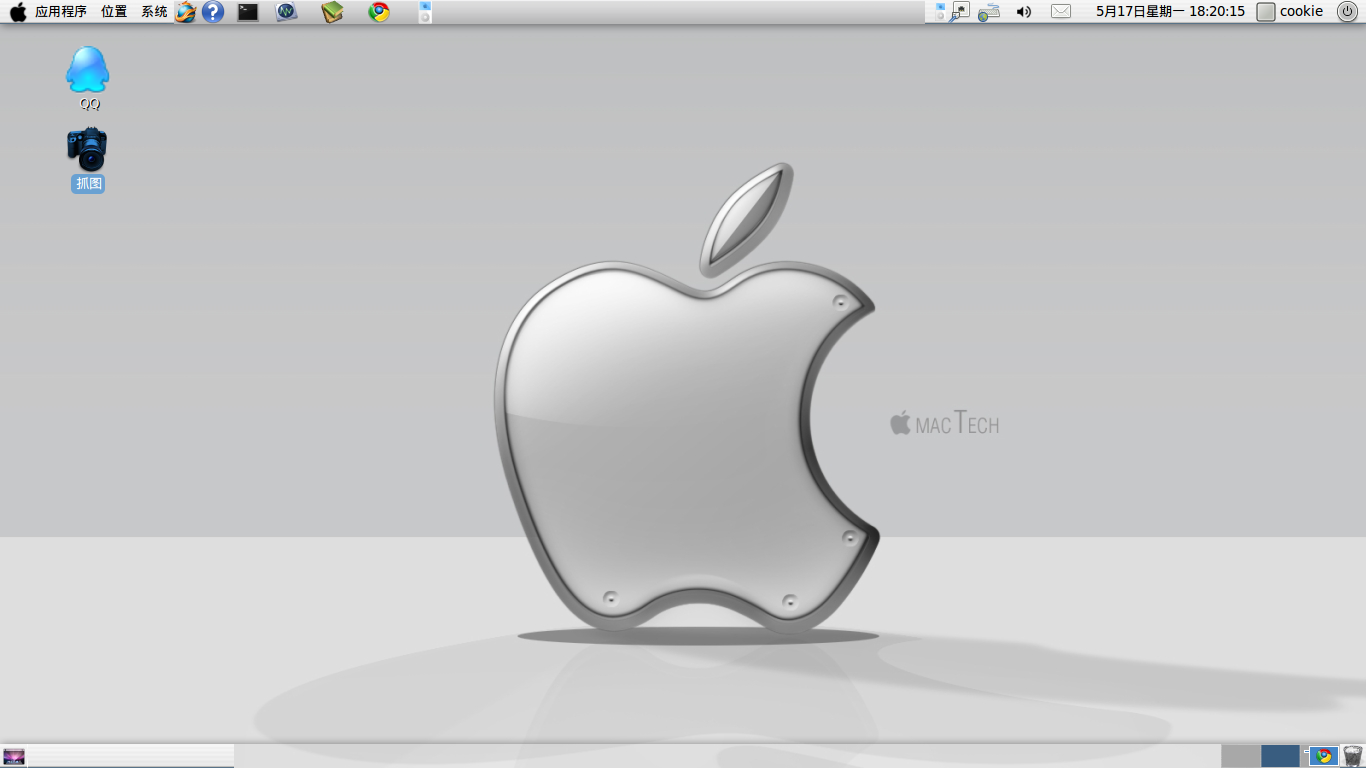Select the QQ desktop icon
Screen dimensions: 1366x768
[88, 78]
